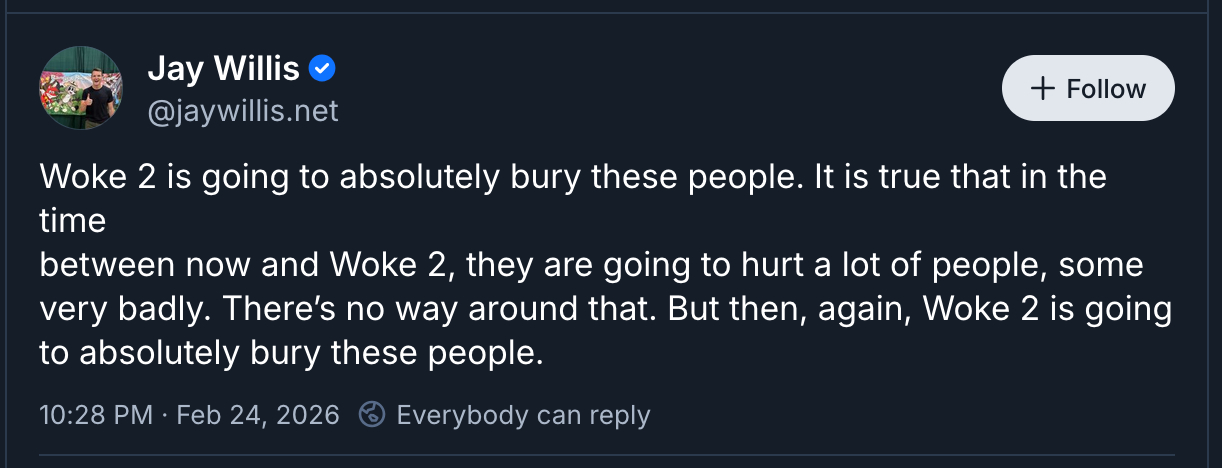Click the "Everybody can reply" label
This screenshot has width=1222, height=468.
(x=523, y=414)
